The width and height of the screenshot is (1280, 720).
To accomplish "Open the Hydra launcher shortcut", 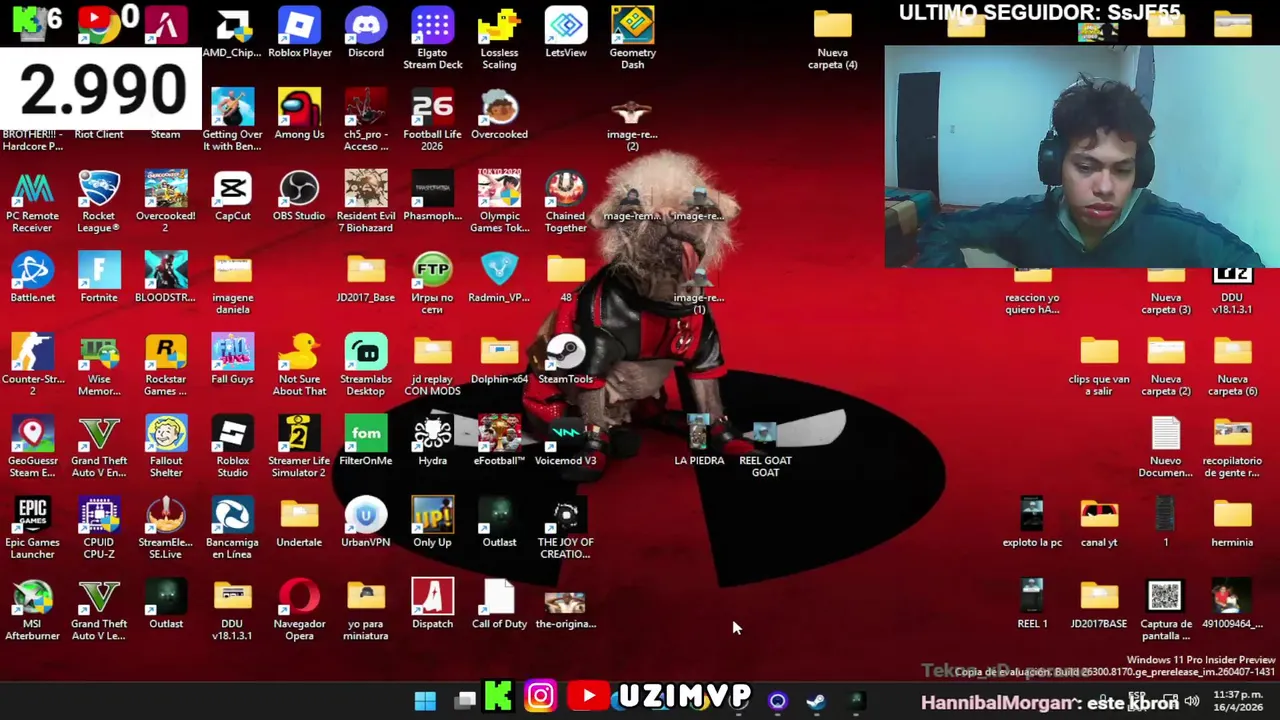I will click(x=432, y=442).
